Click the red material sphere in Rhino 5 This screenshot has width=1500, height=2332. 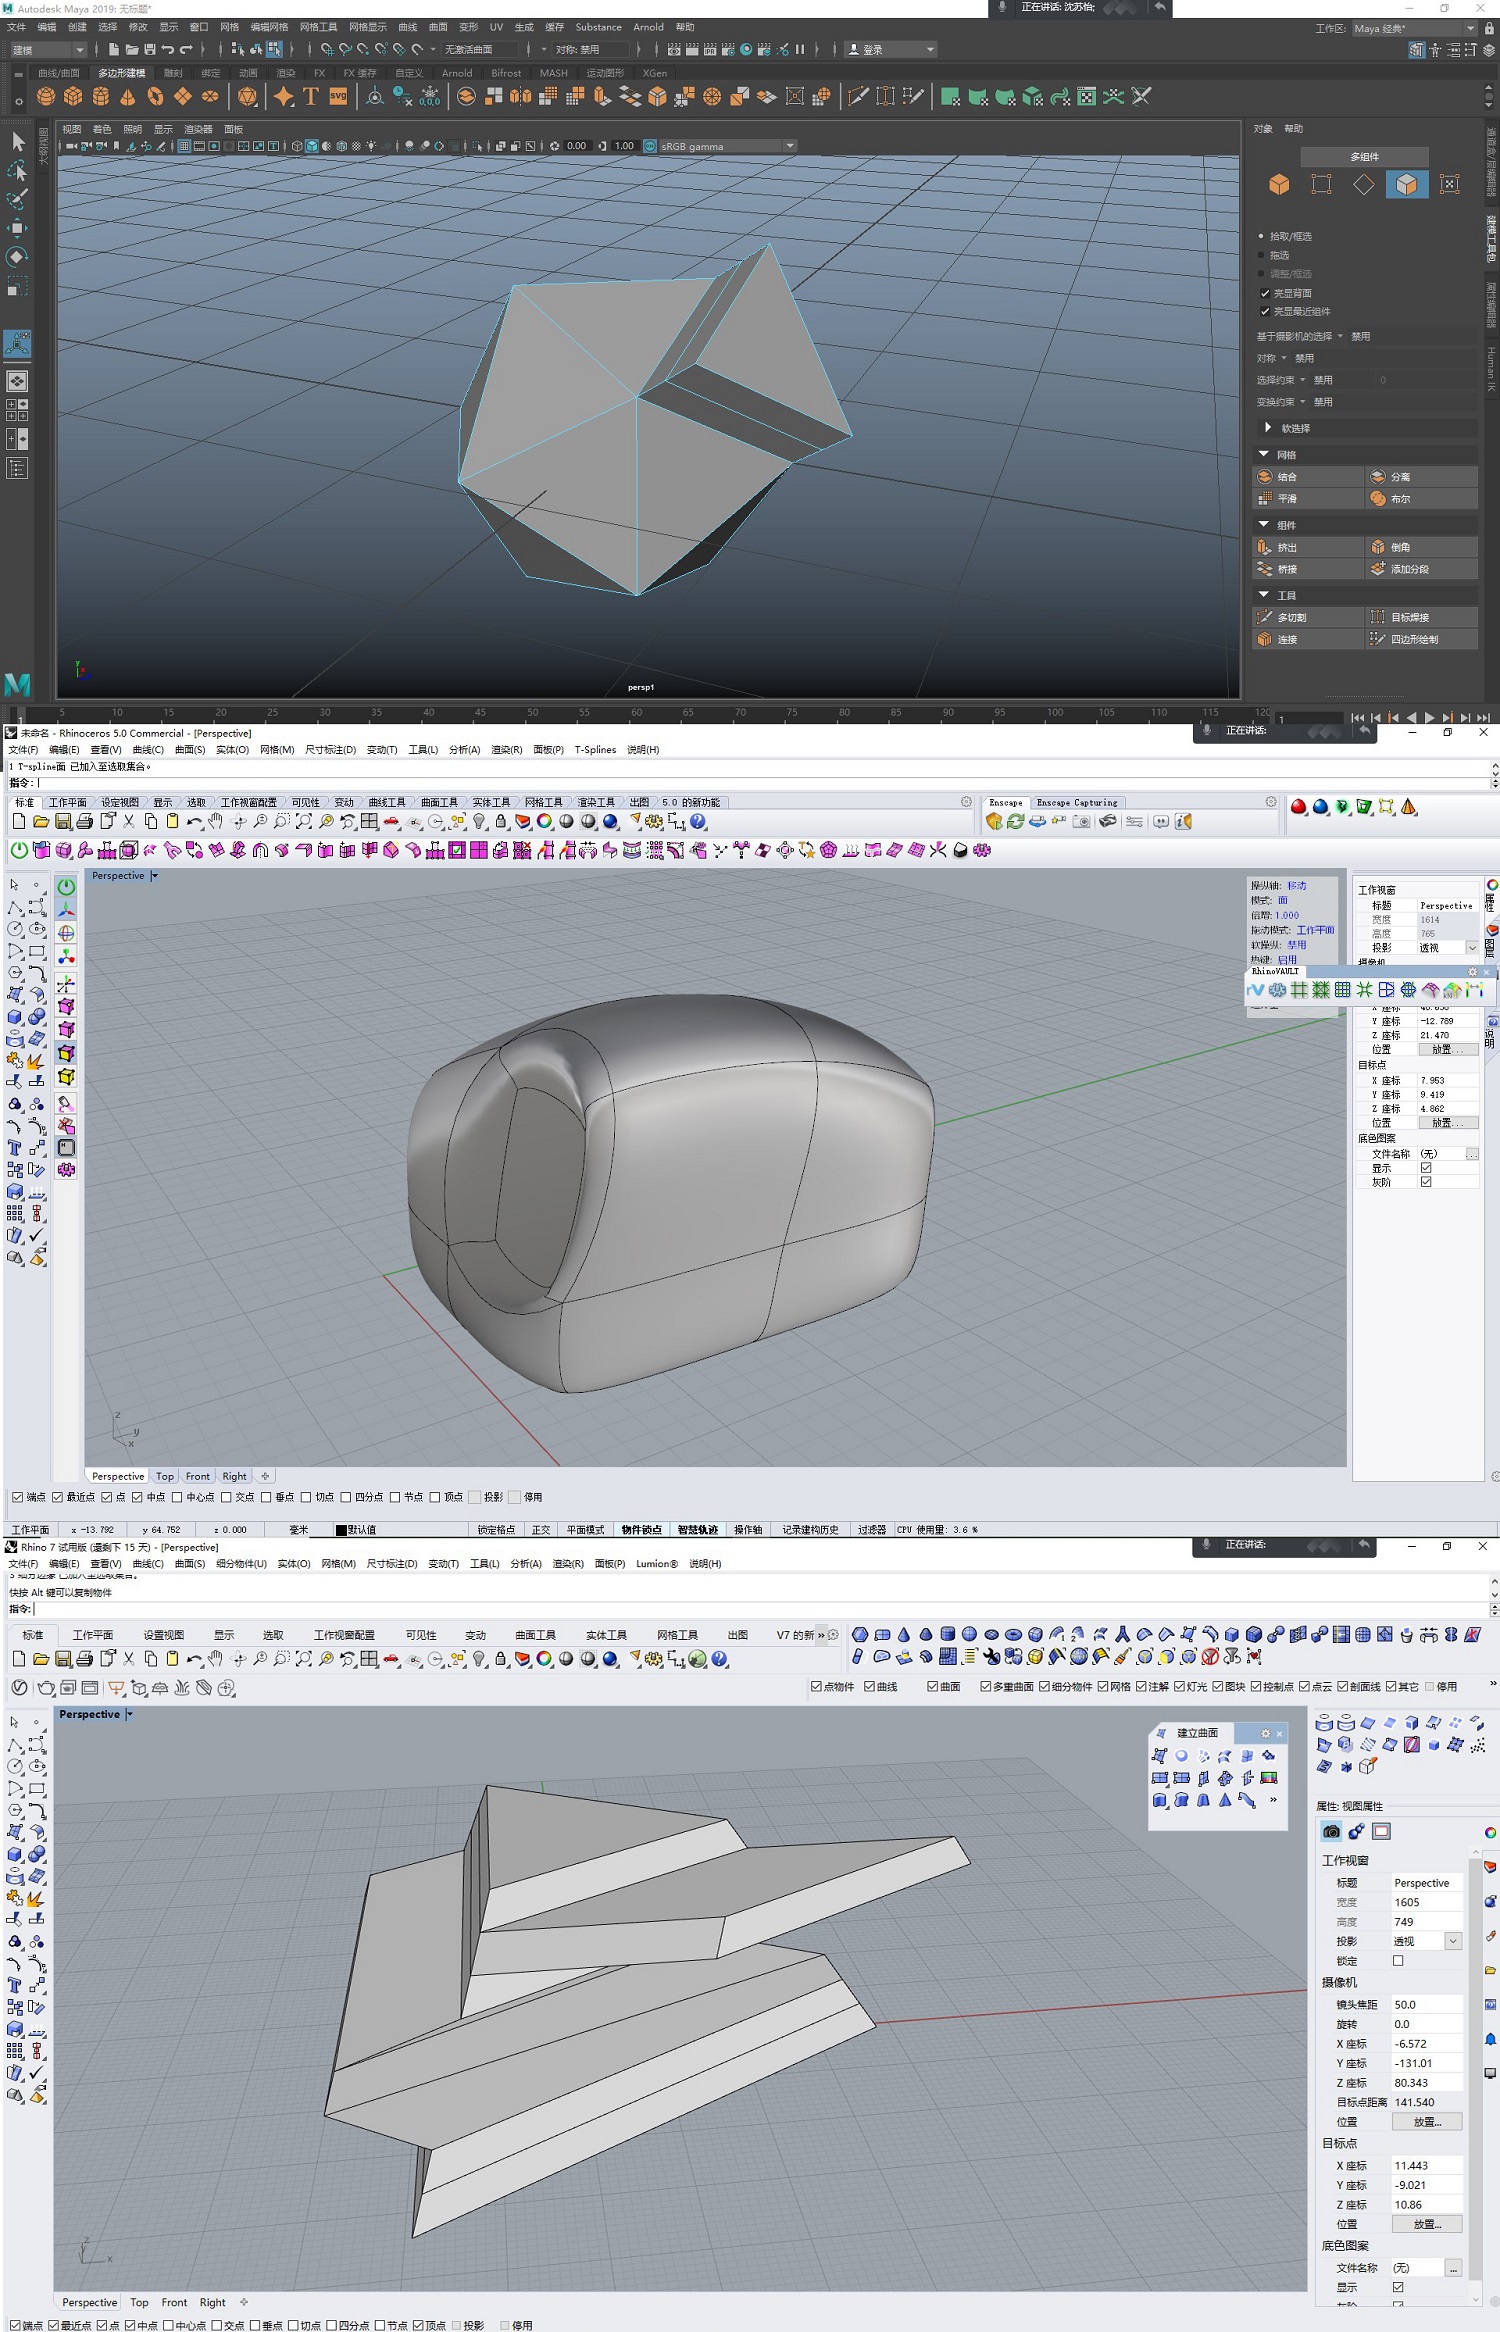pos(1298,807)
